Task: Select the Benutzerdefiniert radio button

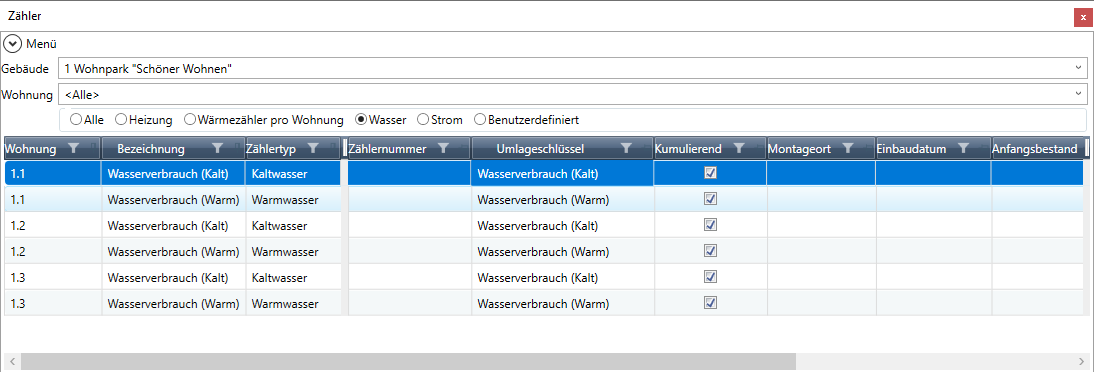Action: [x=480, y=120]
